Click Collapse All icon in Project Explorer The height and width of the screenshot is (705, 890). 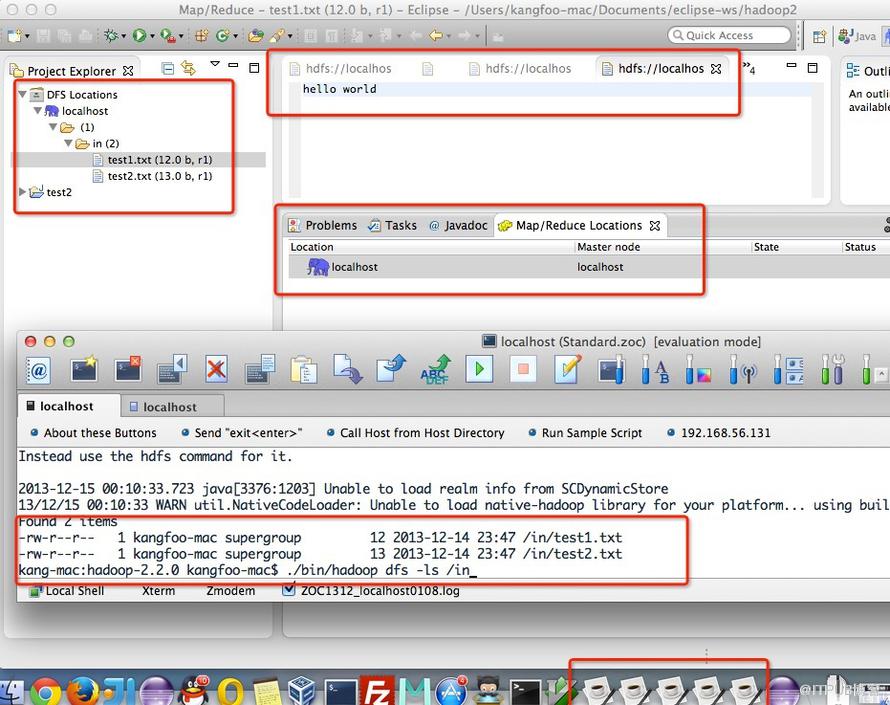pyautogui.click(x=167, y=69)
